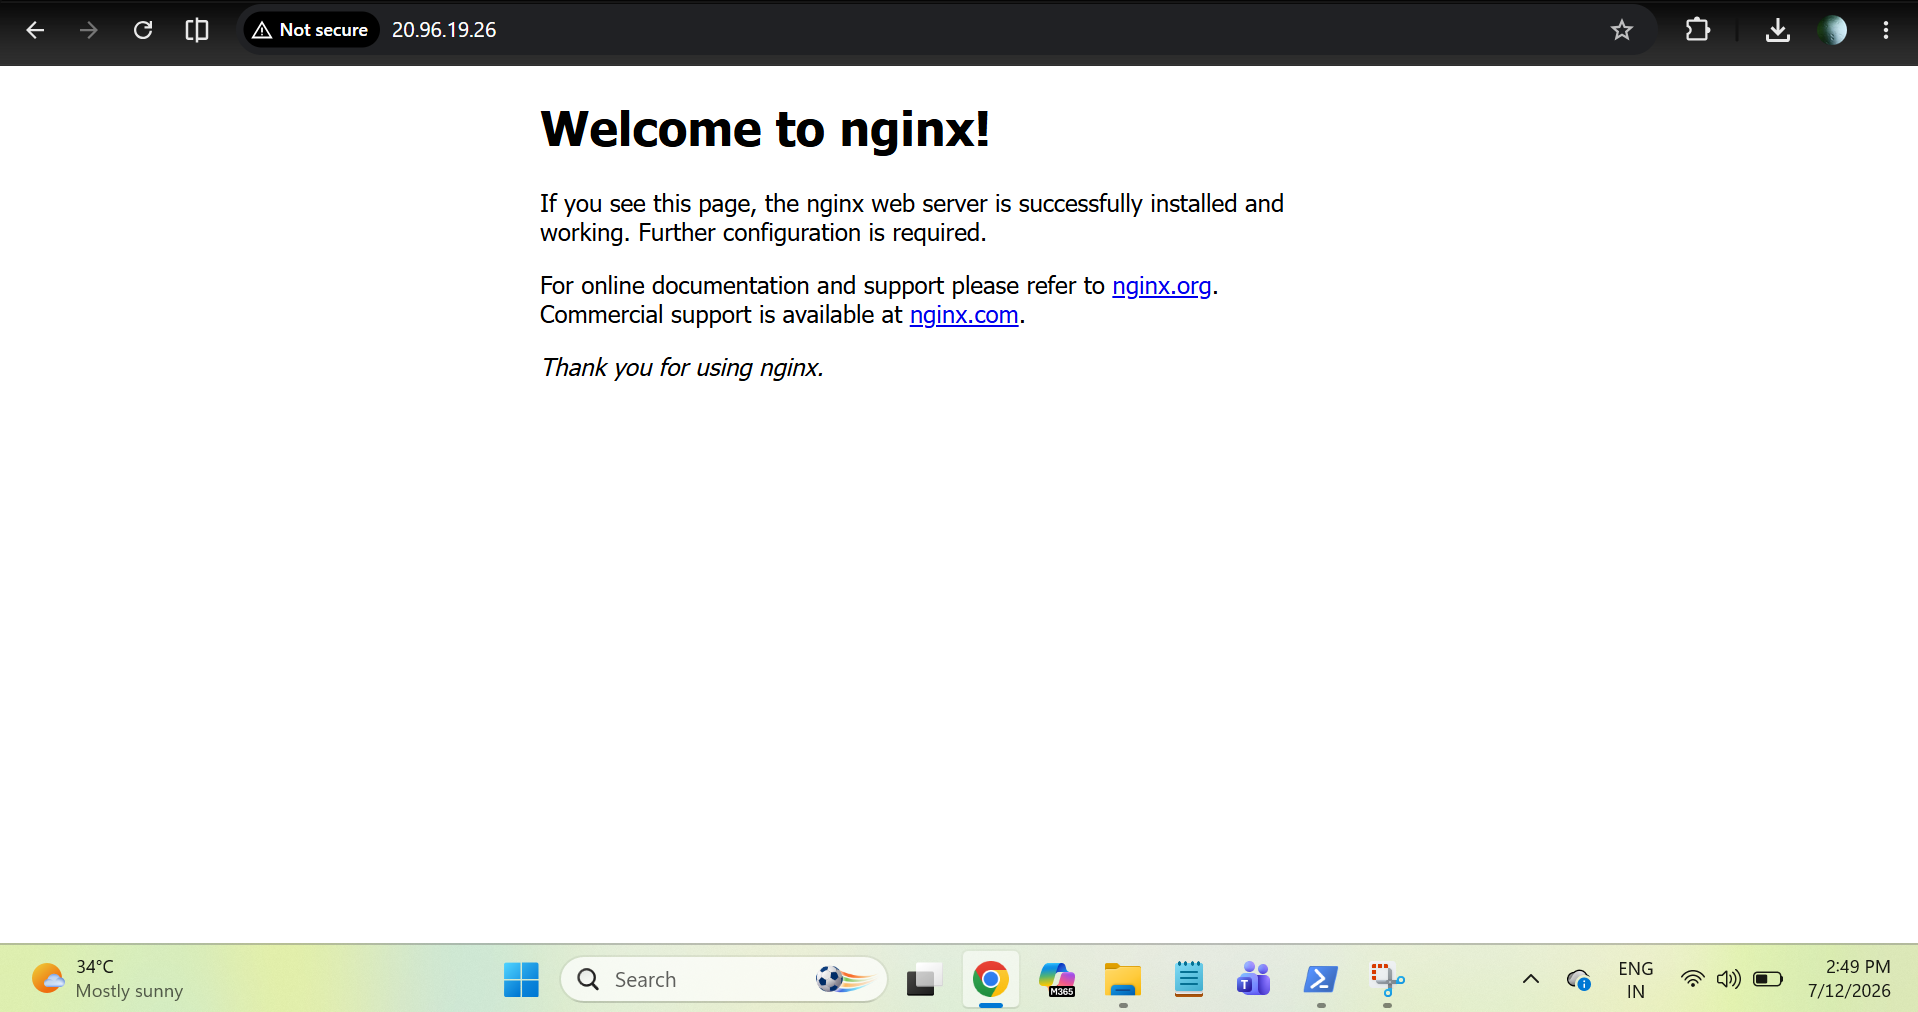Open the clock showing 2:49 PM
Screen dimensions: 1918x1012
[1849, 979]
